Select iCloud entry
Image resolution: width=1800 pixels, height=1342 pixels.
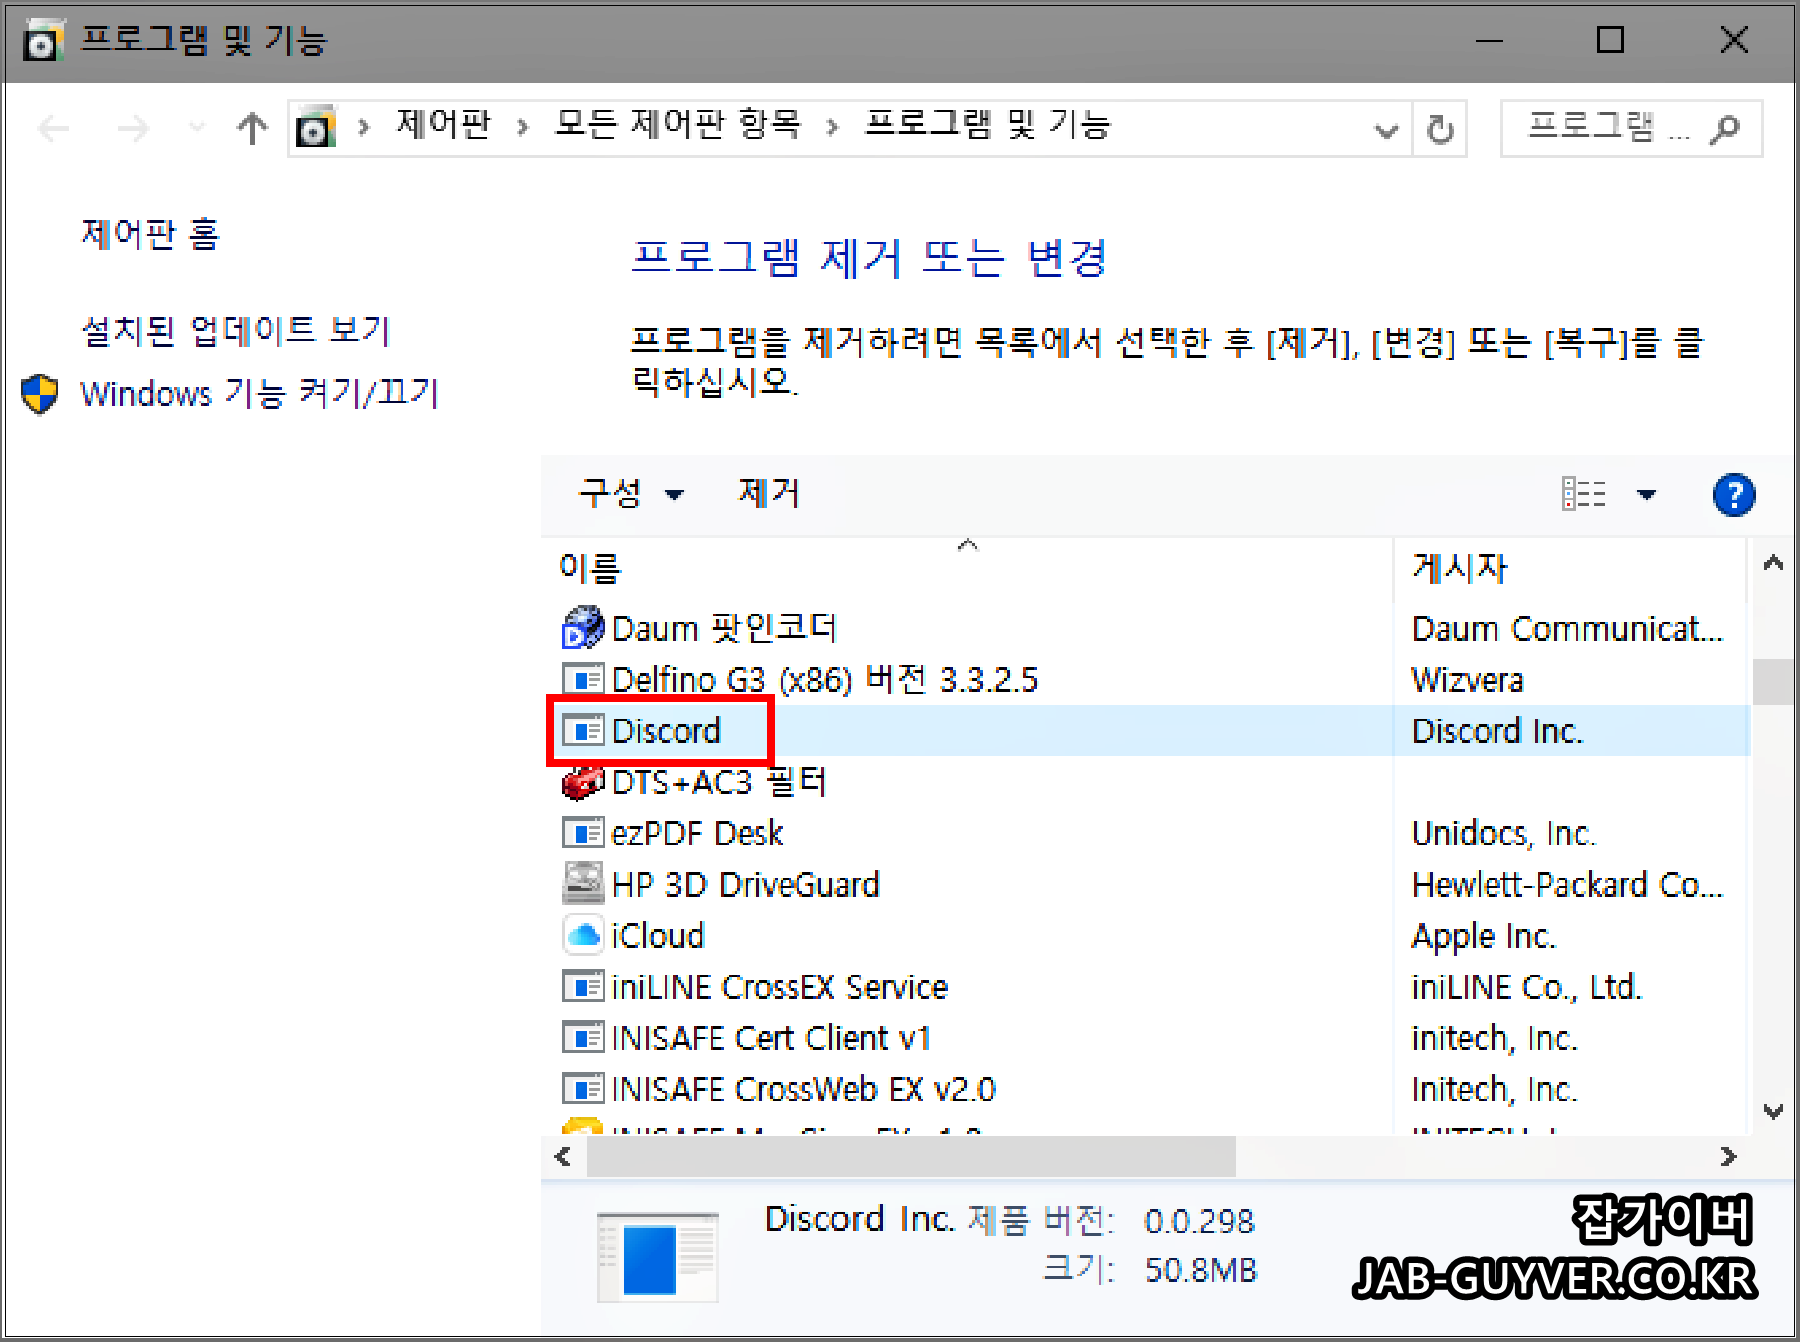658,936
